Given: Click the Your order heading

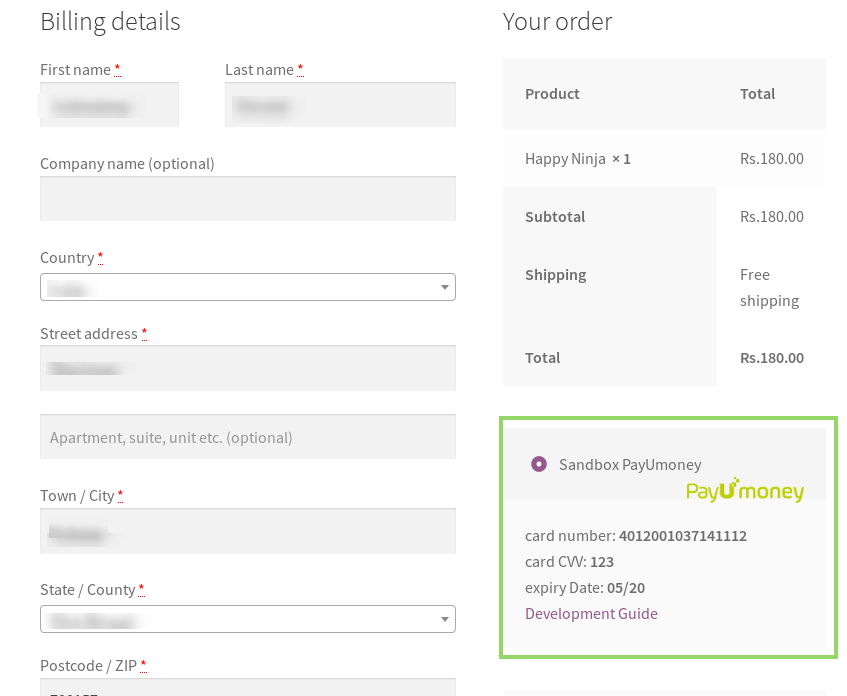Looking at the screenshot, I should coord(557,21).
